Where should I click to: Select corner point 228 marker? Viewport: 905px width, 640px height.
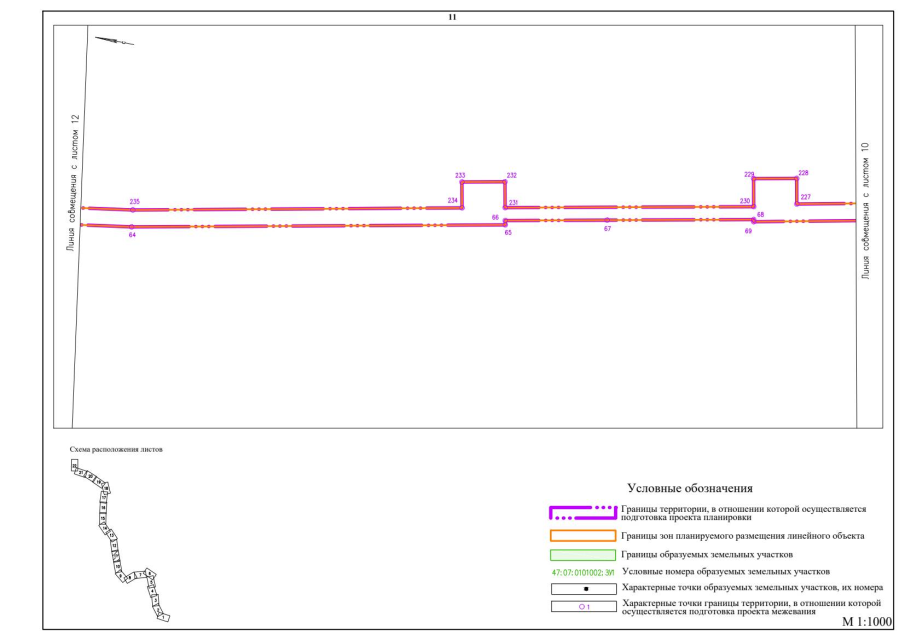click(x=796, y=179)
